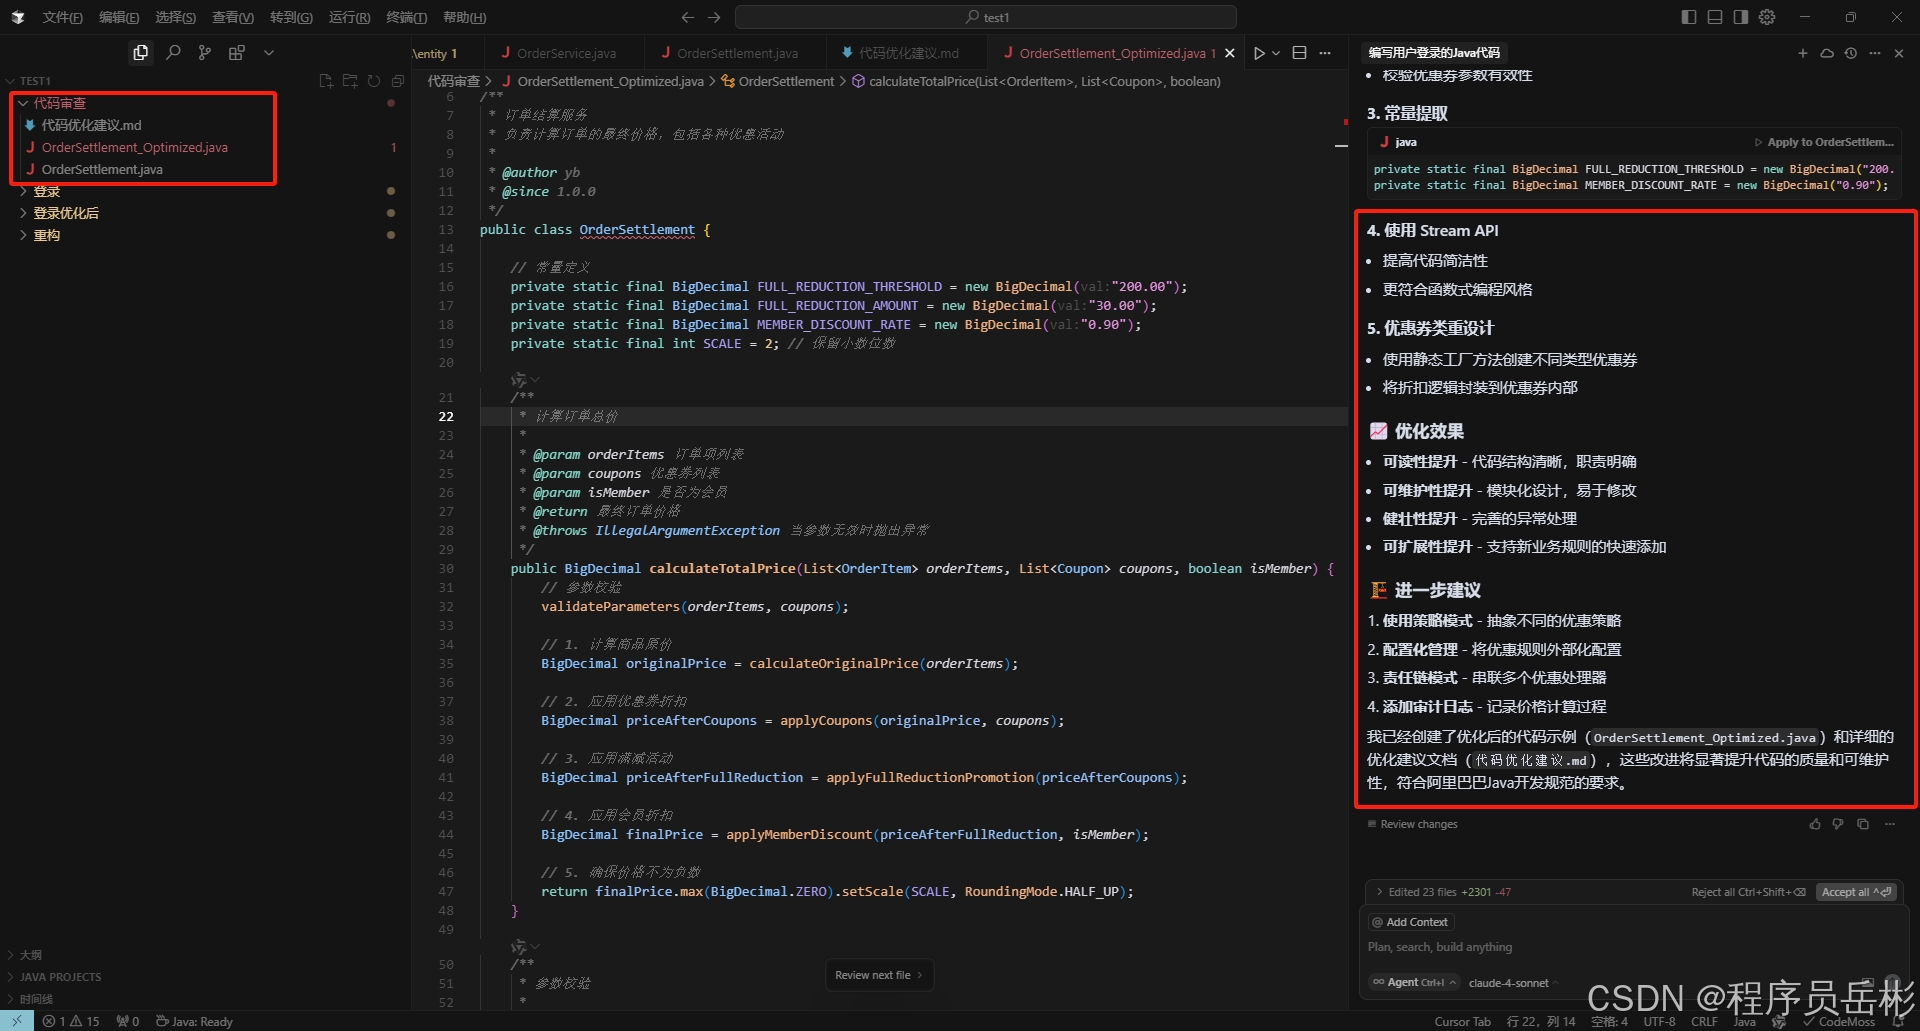Screen dimensions: 1920x1031
Task: Open the 查看(V) menu
Action: (232, 17)
